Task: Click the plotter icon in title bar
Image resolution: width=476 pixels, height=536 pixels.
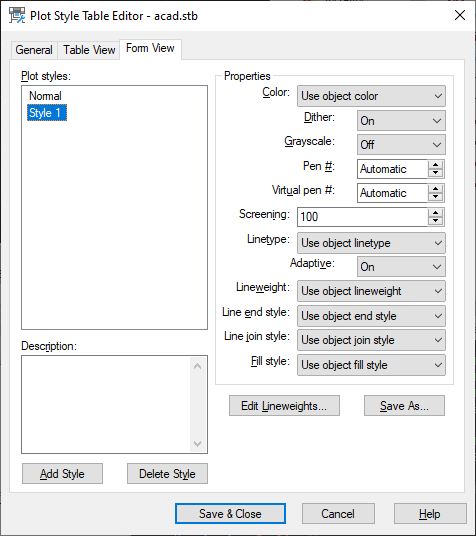Action: coord(16,15)
